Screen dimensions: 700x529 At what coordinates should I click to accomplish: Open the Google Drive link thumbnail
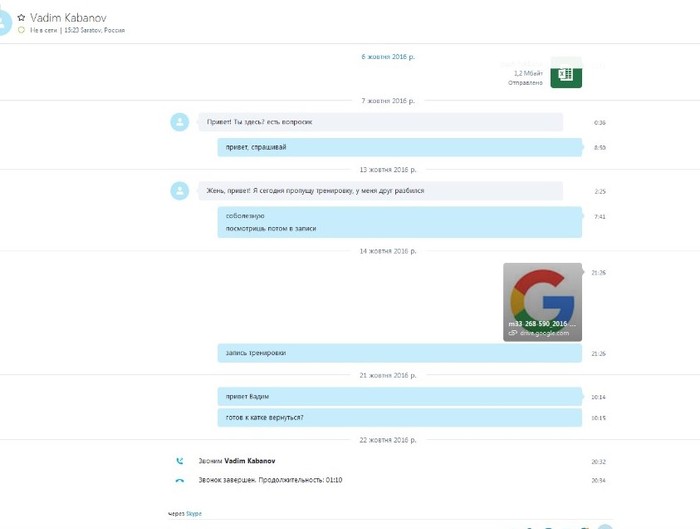tap(542, 302)
